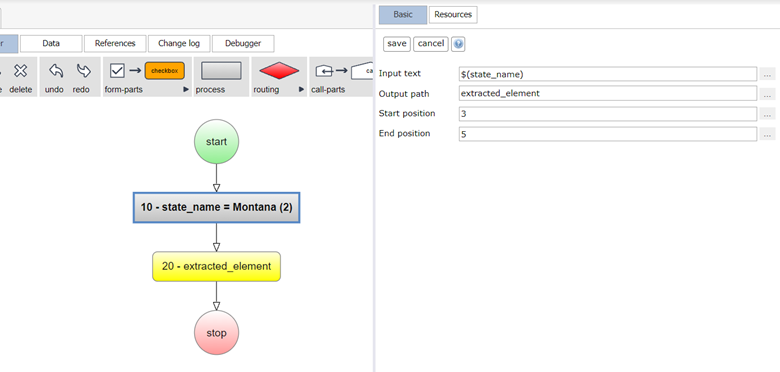Click the Input text field
Screen dimensions: 780x372
point(608,74)
